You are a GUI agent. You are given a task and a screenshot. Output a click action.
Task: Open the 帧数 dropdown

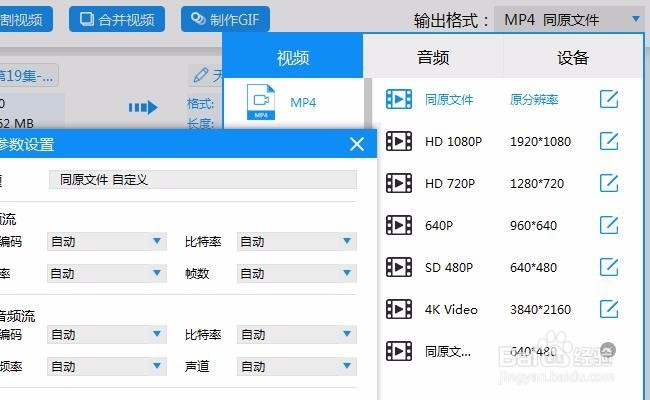point(296,273)
